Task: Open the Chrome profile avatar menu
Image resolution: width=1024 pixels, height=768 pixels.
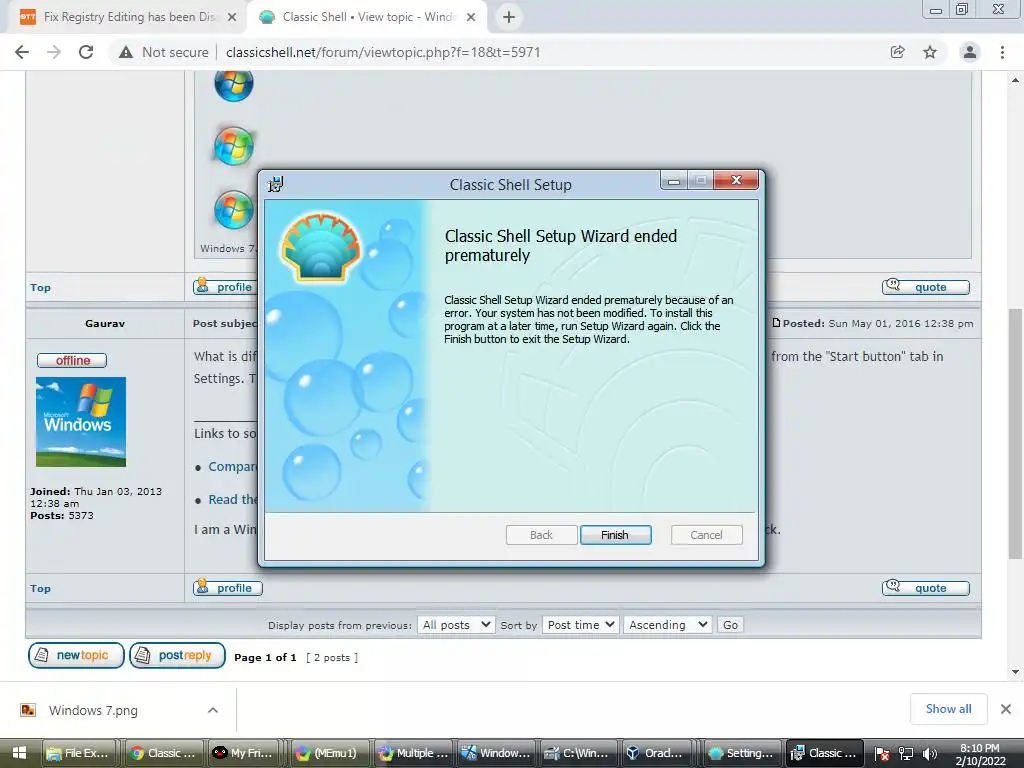Action: click(970, 52)
